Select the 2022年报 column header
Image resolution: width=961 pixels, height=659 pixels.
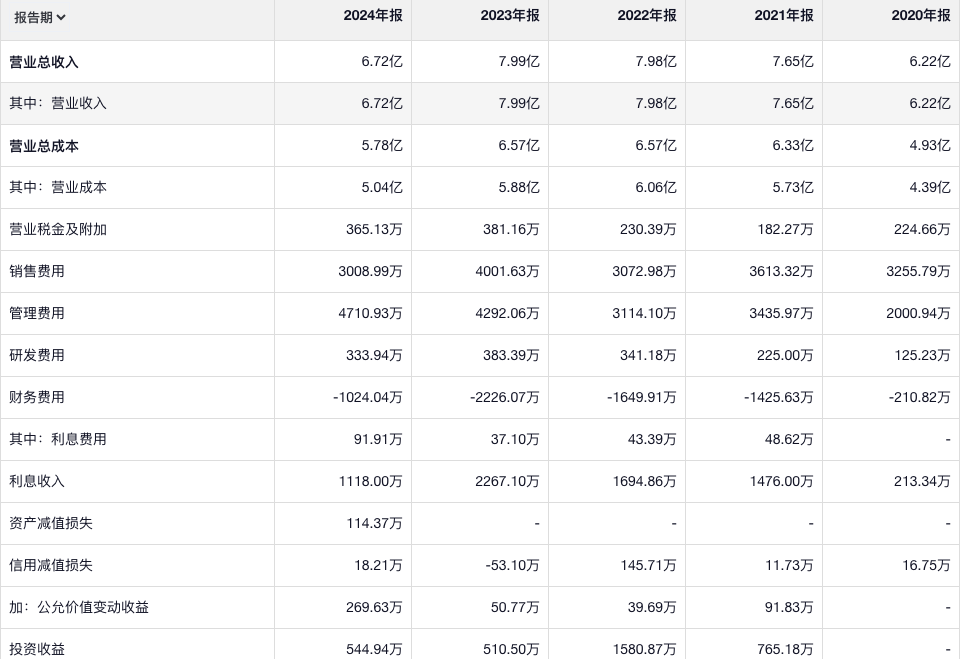point(646,16)
